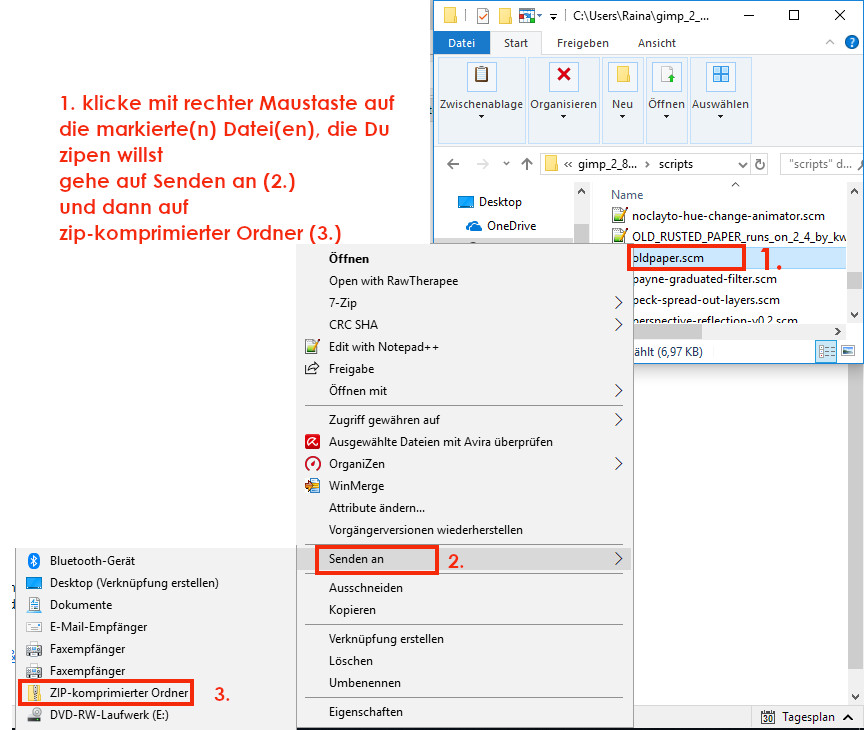Select file oldpaper.scm
The image size is (864, 730).
(x=737, y=258)
